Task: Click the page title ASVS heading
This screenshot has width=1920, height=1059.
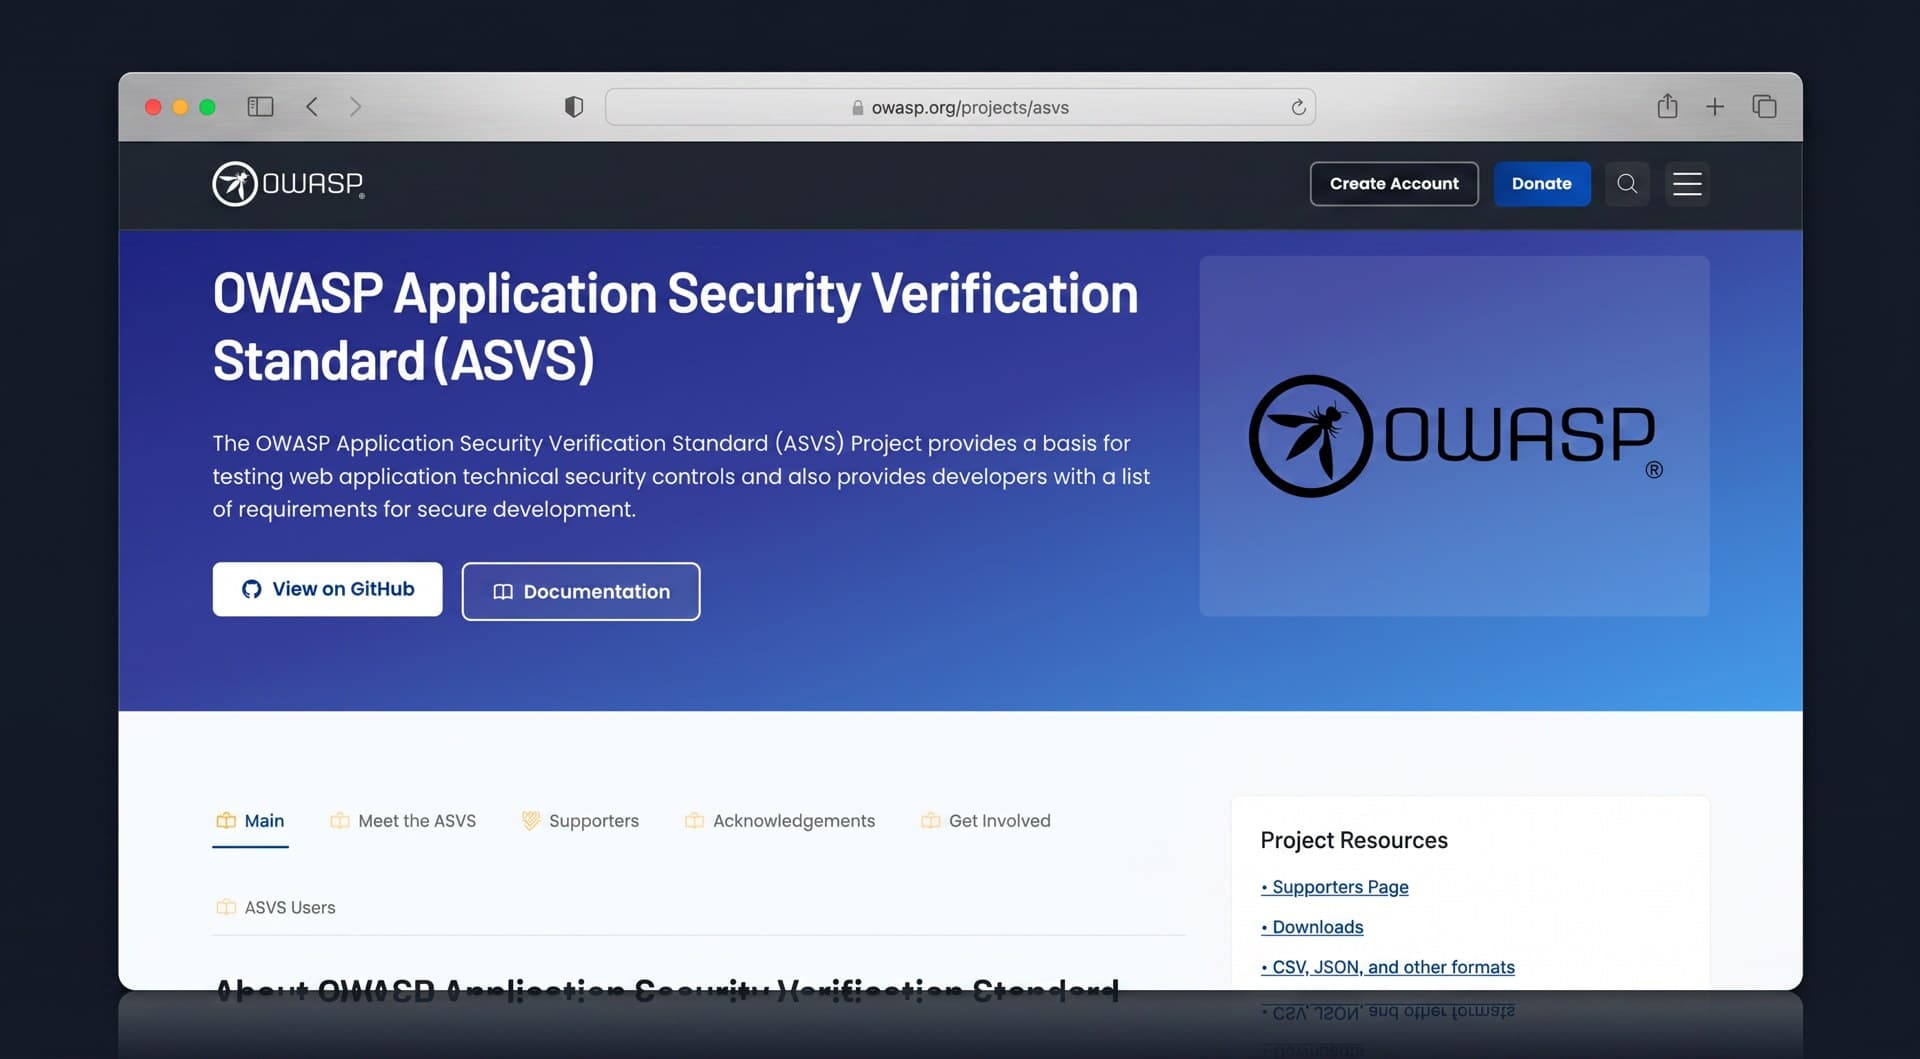Action: click(675, 327)
